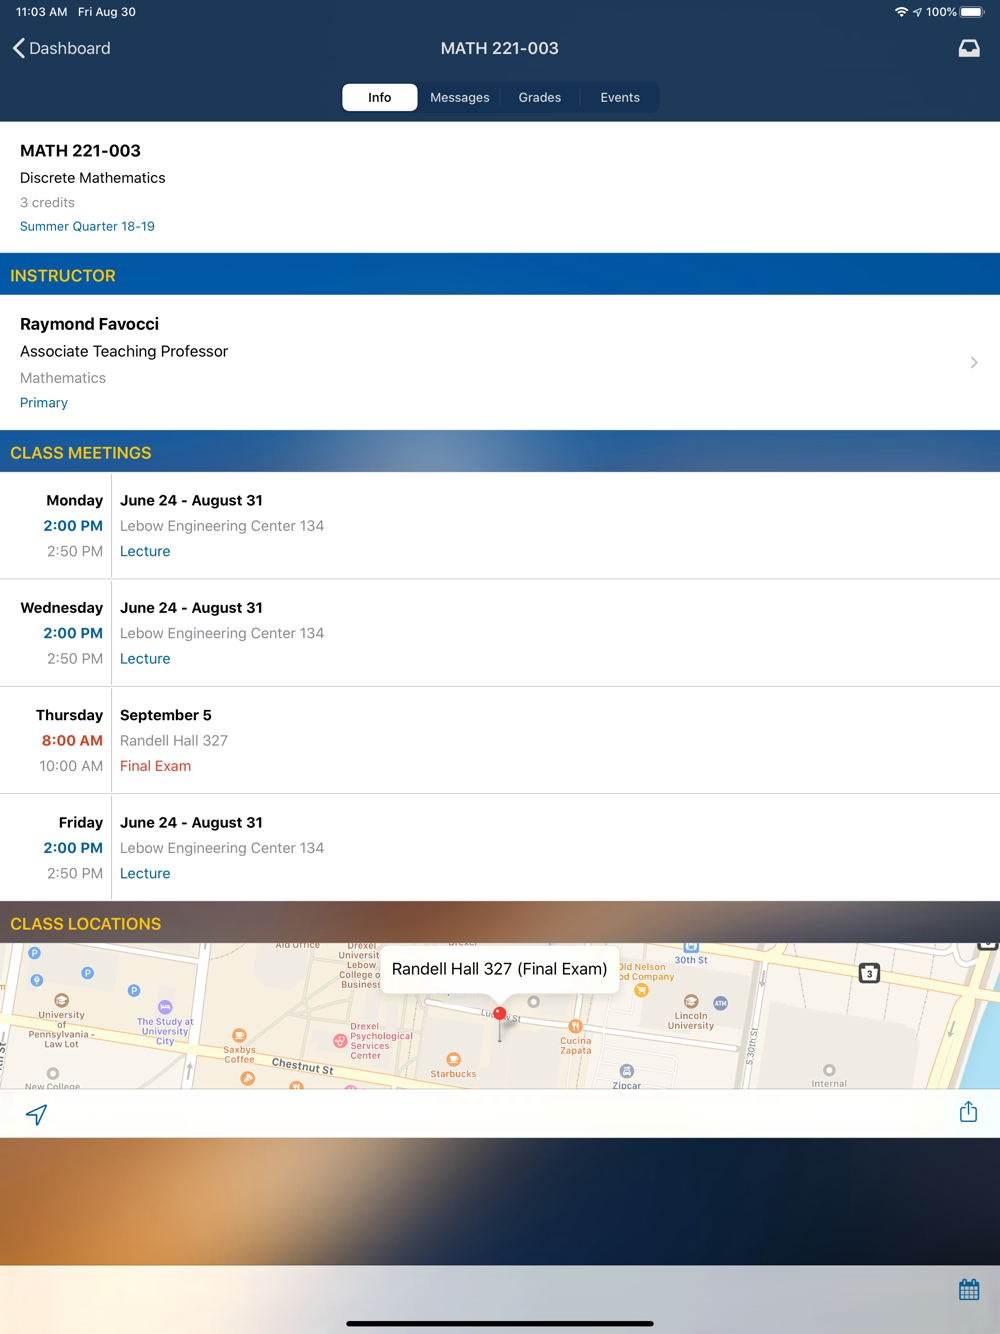Tap the battery status icon

pyautogui.click(x=973, y=12)
